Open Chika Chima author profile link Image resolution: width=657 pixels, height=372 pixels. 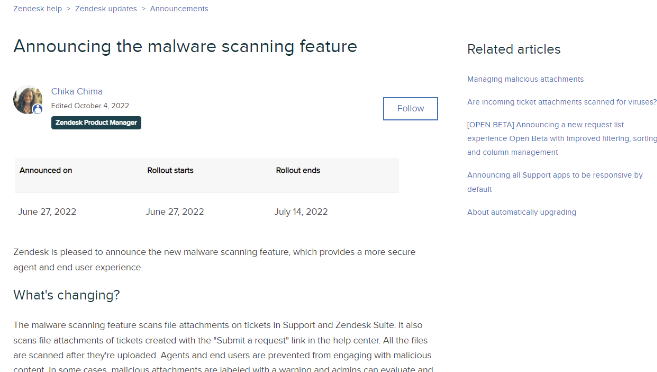click(77, 91)
